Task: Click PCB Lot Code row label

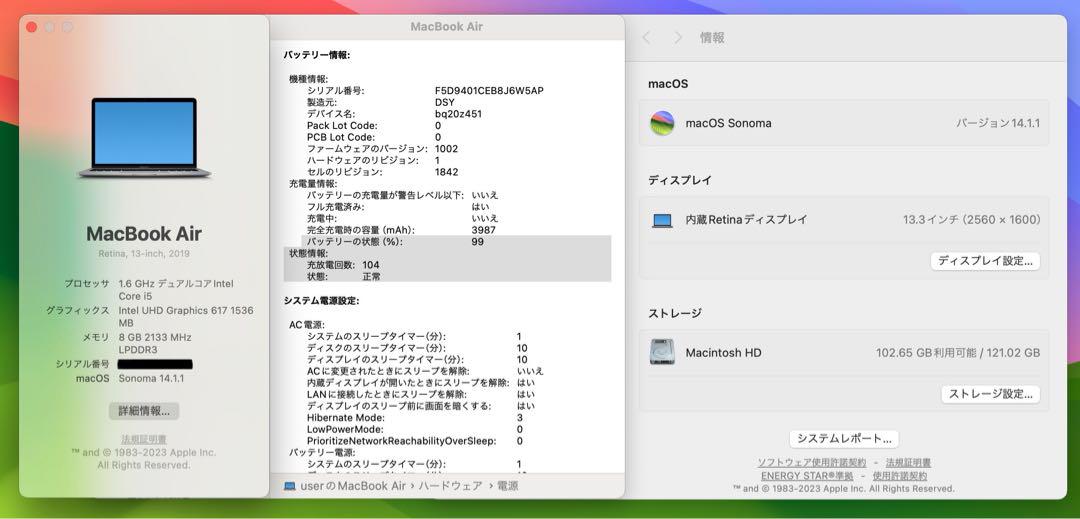Action: click(x=342, y=138)
